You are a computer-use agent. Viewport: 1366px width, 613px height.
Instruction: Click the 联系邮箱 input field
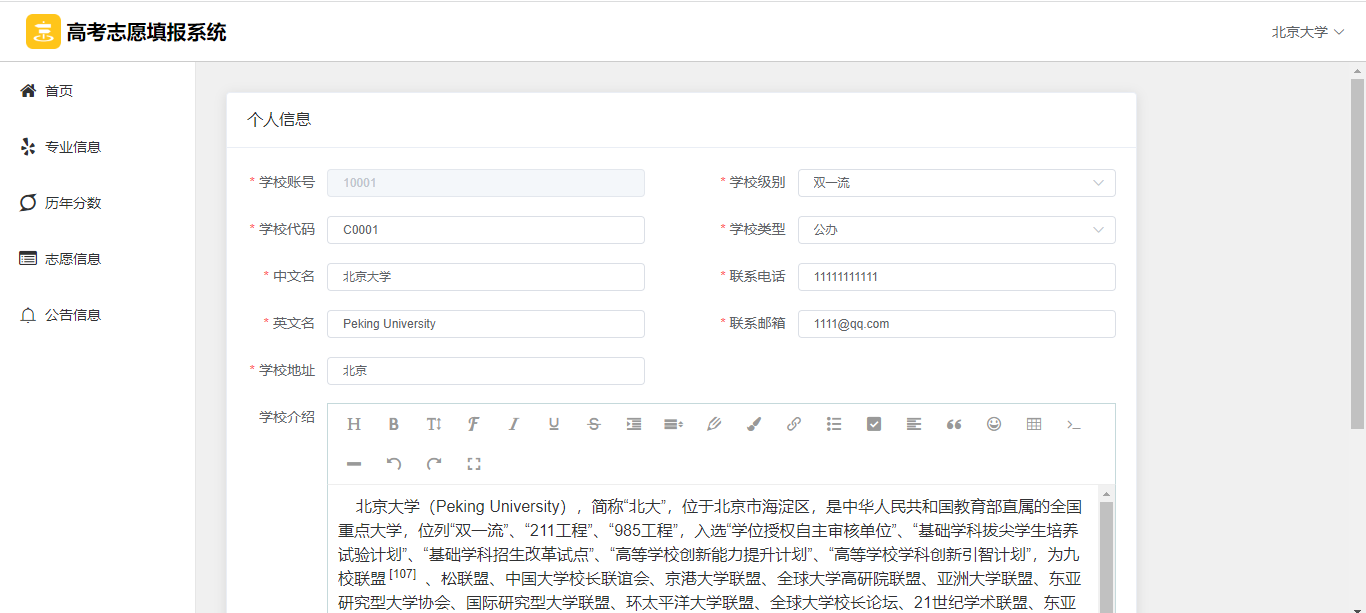(x=956, y=324)
